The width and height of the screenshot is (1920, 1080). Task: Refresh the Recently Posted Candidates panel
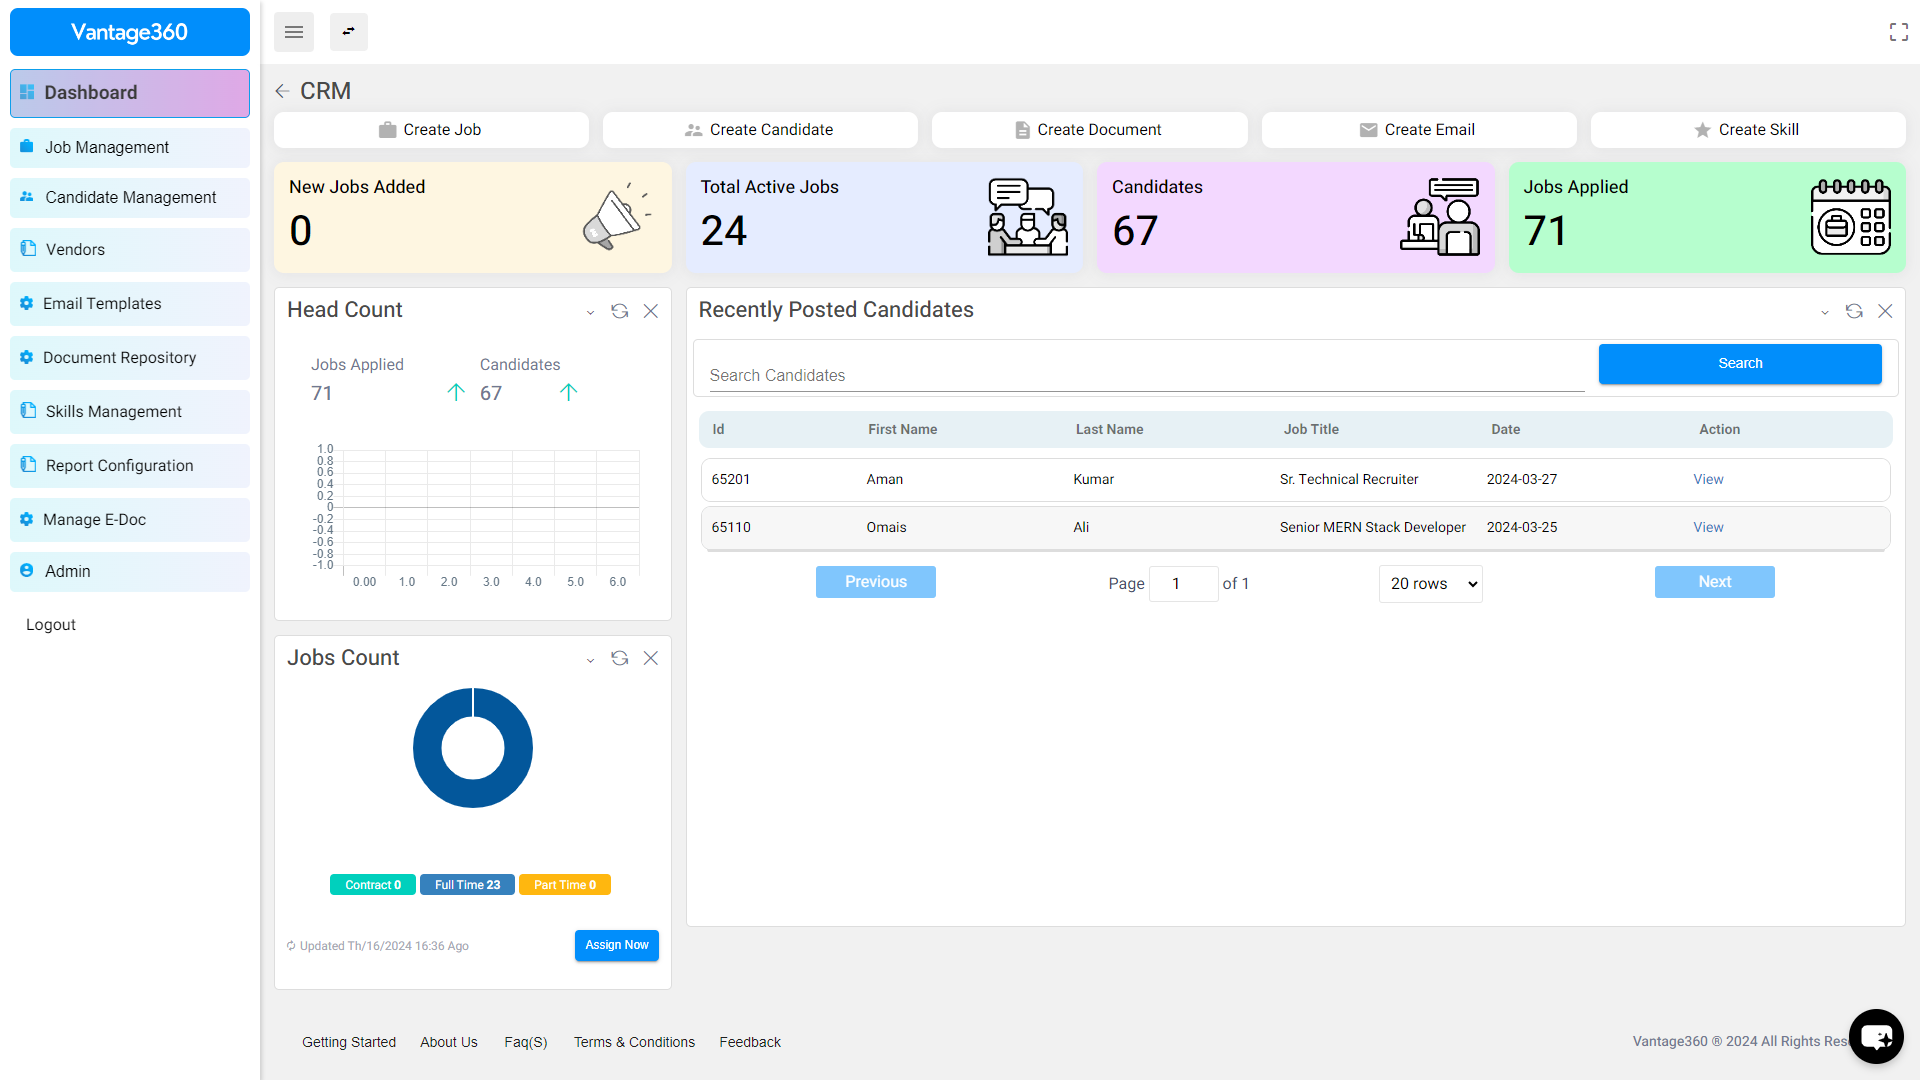click(x=1853, y=311)
